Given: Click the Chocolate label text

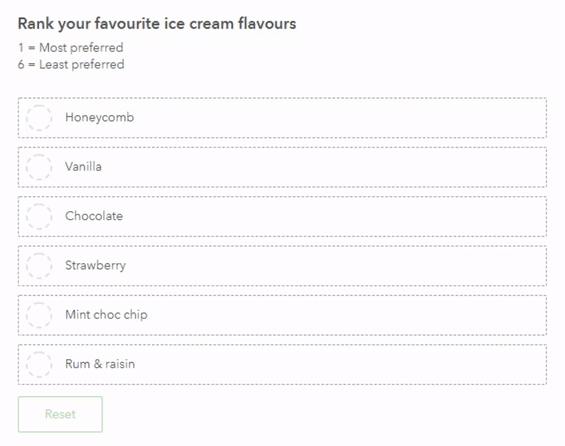Looking at the screenshot, I should click(94, 216).
